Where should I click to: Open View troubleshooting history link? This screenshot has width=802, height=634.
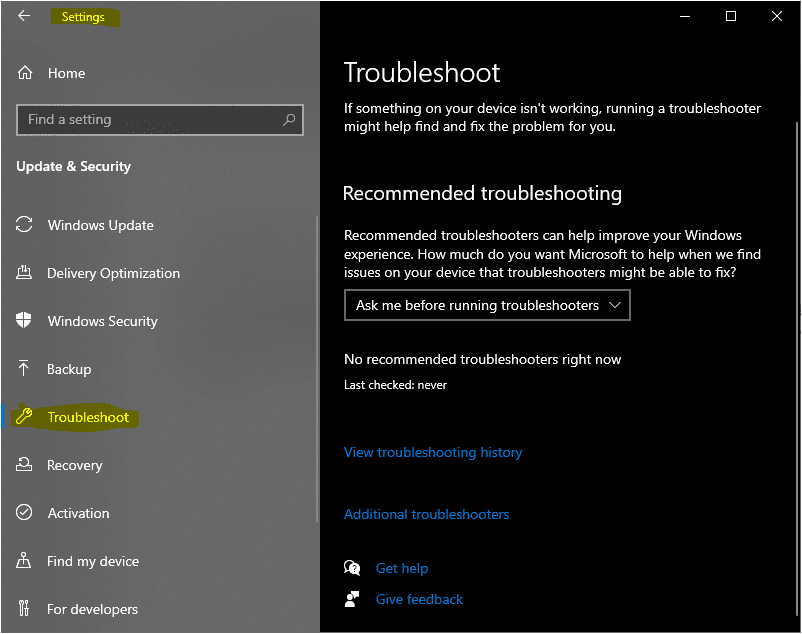tap(433, 452)
